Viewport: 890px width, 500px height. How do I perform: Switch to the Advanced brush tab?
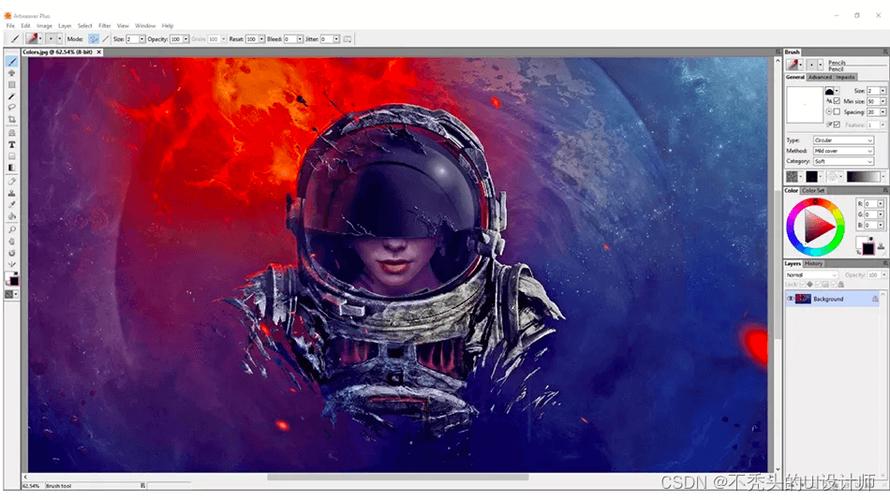[820, 77]
